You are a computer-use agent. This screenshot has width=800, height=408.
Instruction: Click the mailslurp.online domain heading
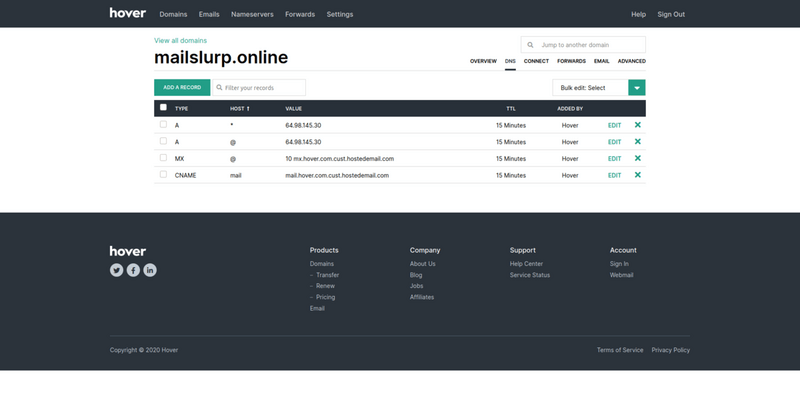click(221, 57)
